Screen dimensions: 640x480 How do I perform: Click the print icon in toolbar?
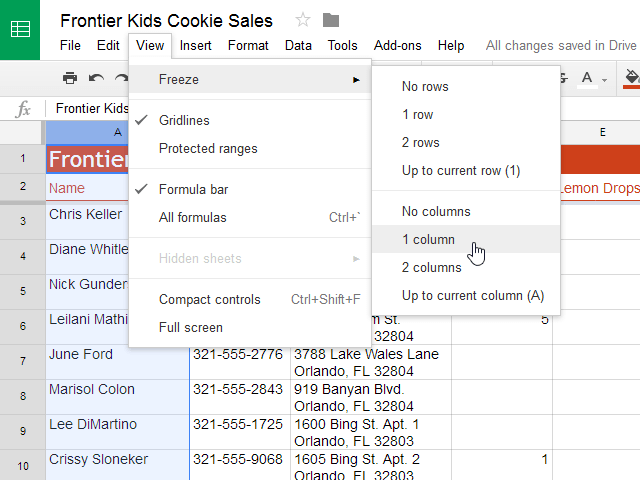coord(69,77)
